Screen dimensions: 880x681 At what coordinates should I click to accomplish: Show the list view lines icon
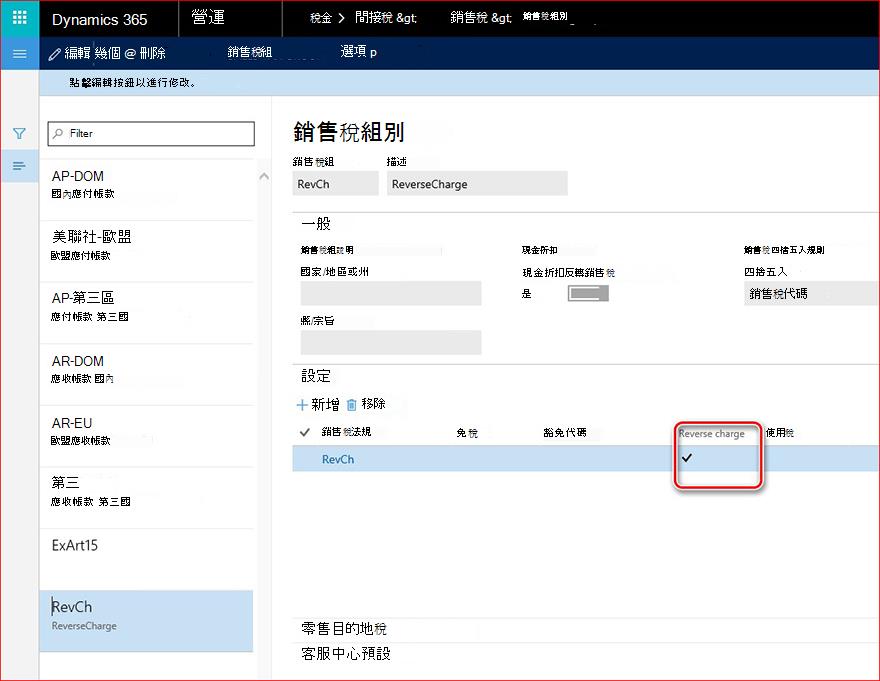tap(19, 166)
